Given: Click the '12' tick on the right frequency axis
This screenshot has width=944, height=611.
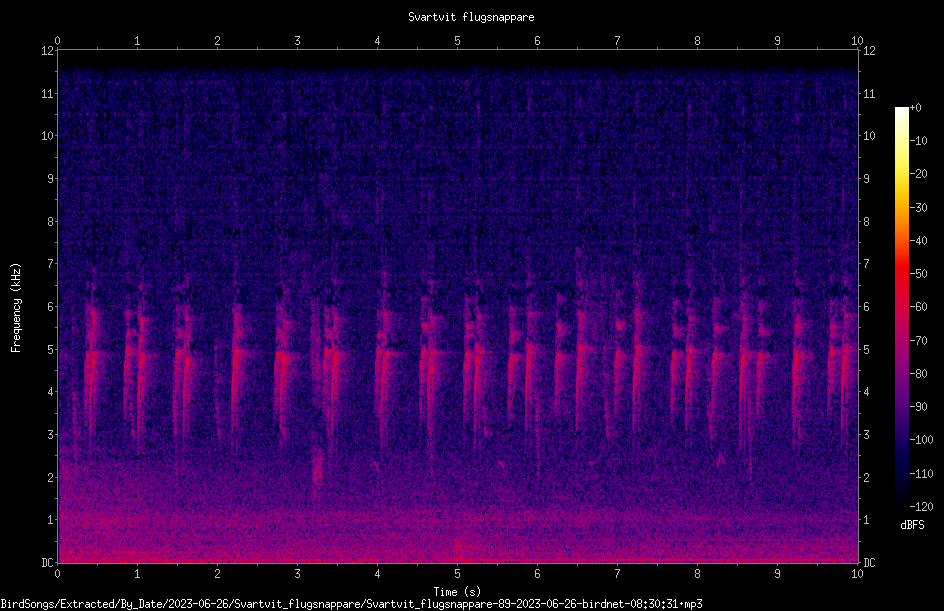Looking at the screenshot, I should tap(869, 51).
